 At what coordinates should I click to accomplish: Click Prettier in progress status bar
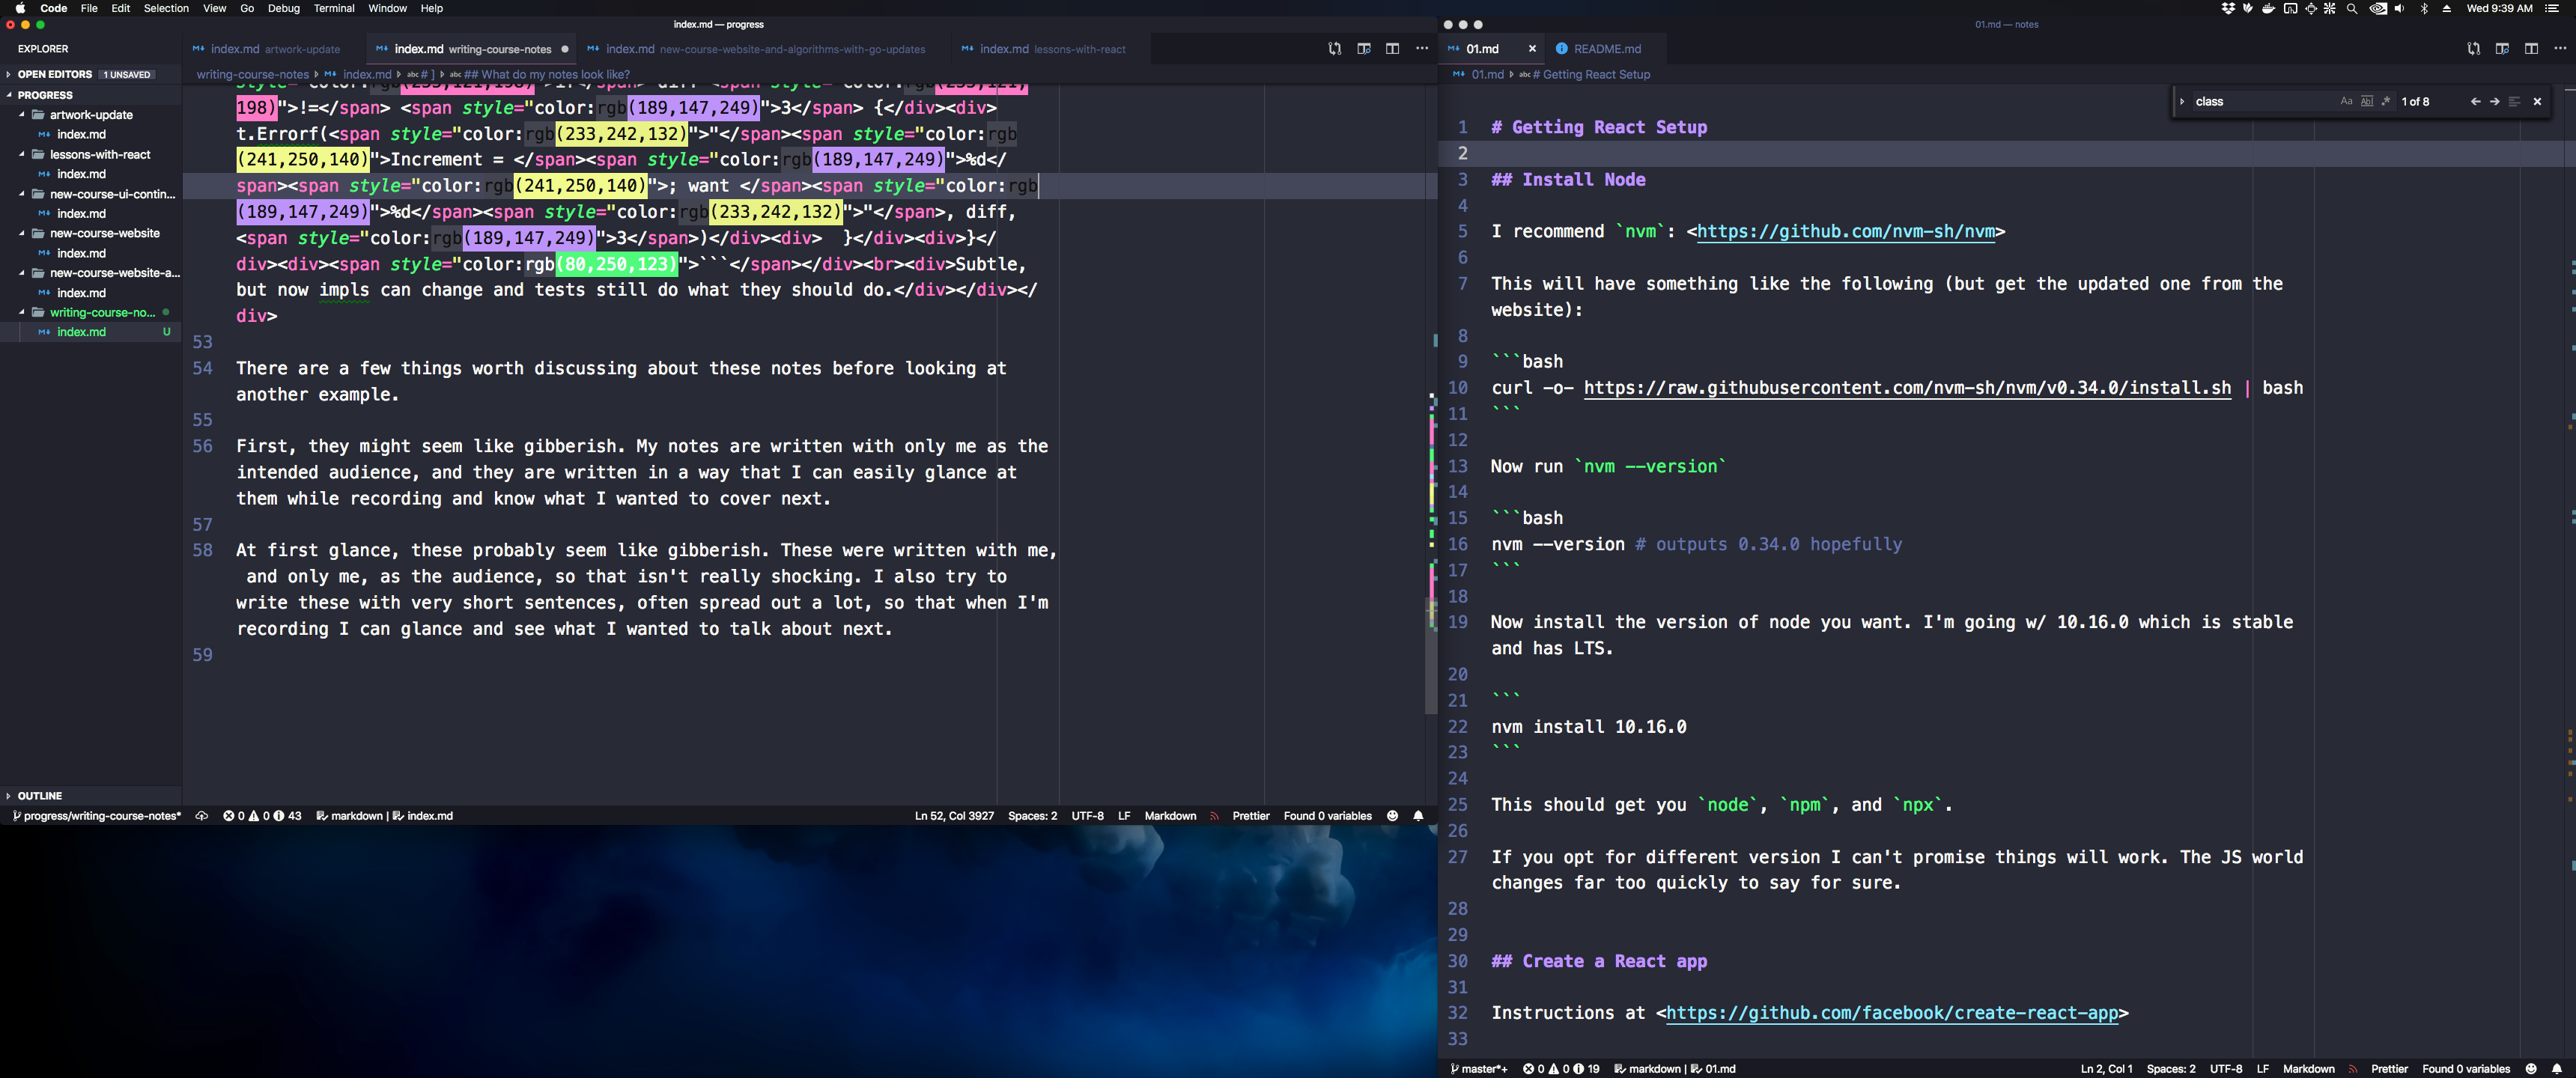coord(1251,816)
